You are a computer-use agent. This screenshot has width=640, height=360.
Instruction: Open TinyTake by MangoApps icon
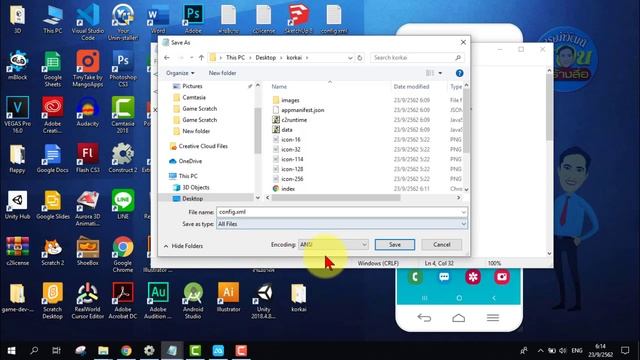88,69
